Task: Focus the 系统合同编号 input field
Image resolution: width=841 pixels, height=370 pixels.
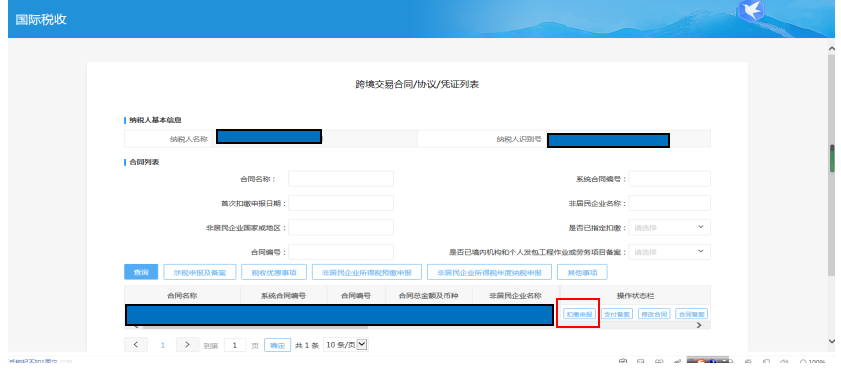Action: tap(669, 179)
